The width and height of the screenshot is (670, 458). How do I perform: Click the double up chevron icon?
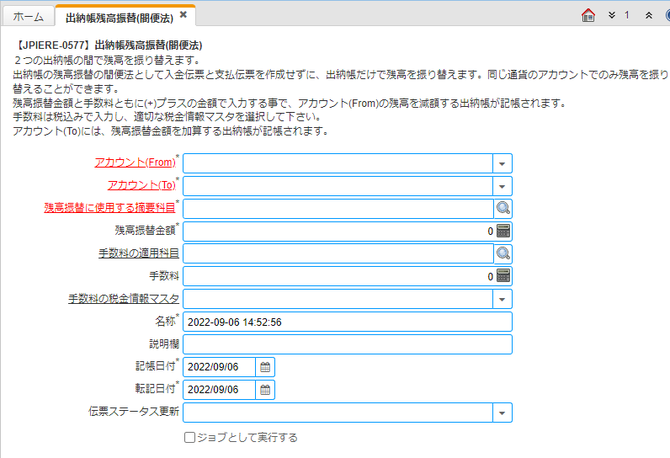point(649,15)
